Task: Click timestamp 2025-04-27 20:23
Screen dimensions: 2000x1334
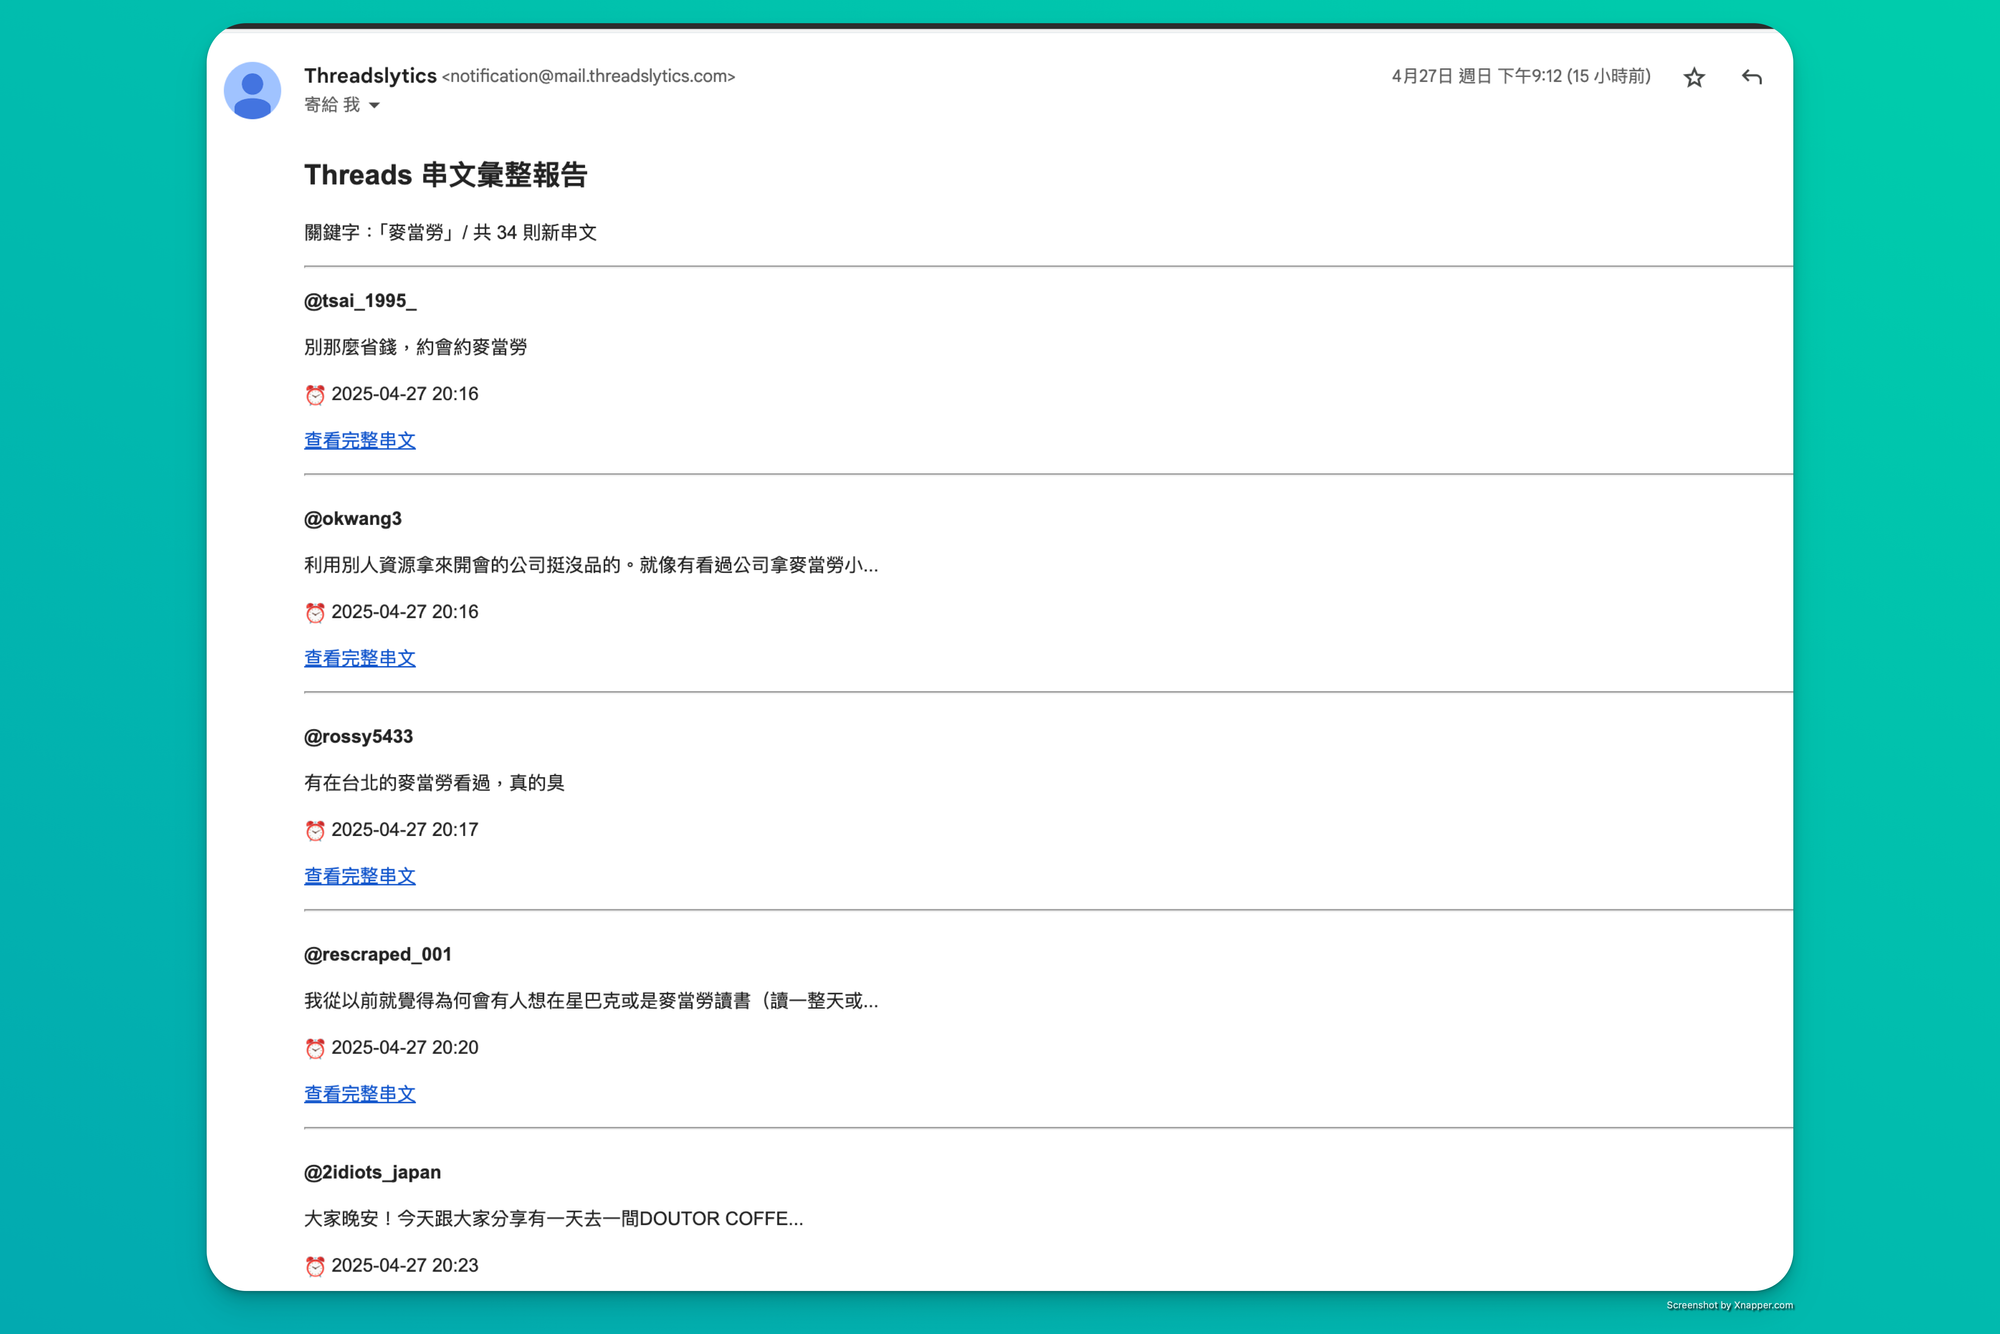Action: click(x=405, y=1266)
